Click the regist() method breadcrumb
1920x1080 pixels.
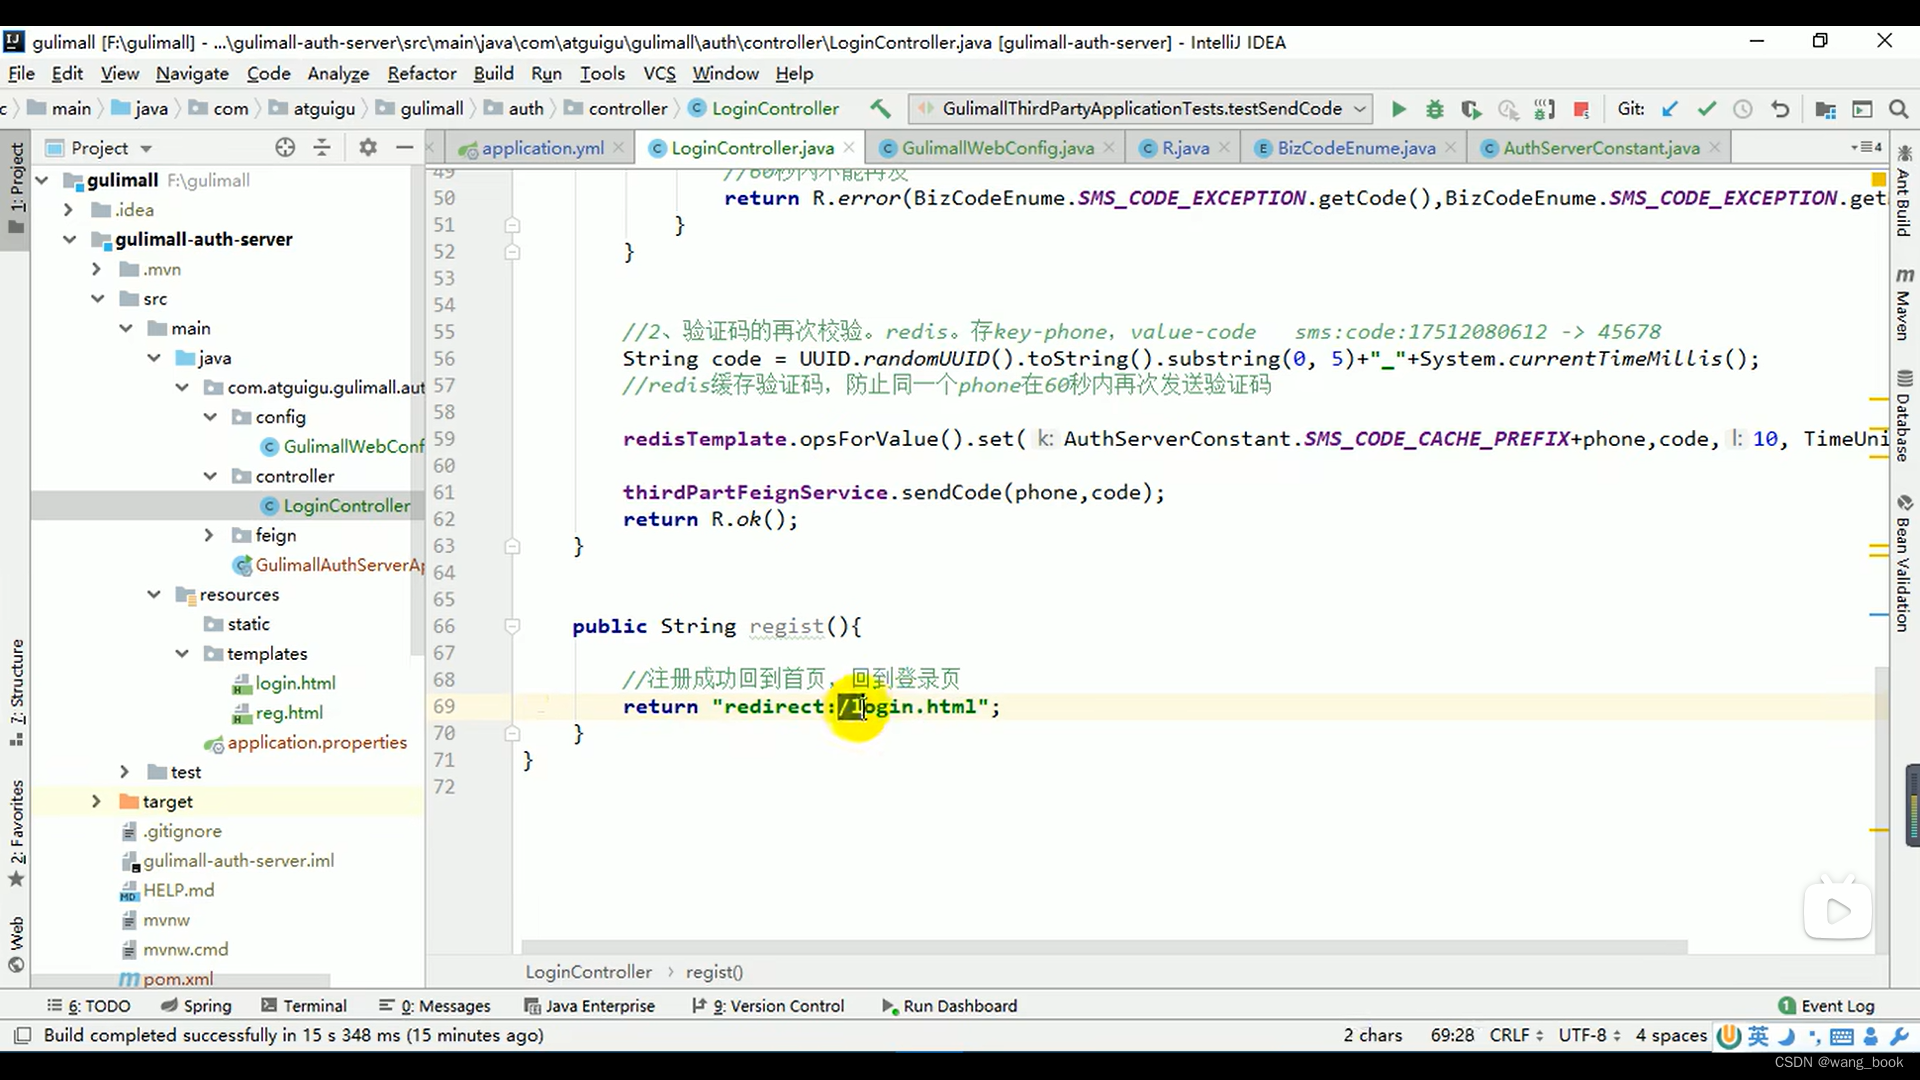[x=713, y=972]
